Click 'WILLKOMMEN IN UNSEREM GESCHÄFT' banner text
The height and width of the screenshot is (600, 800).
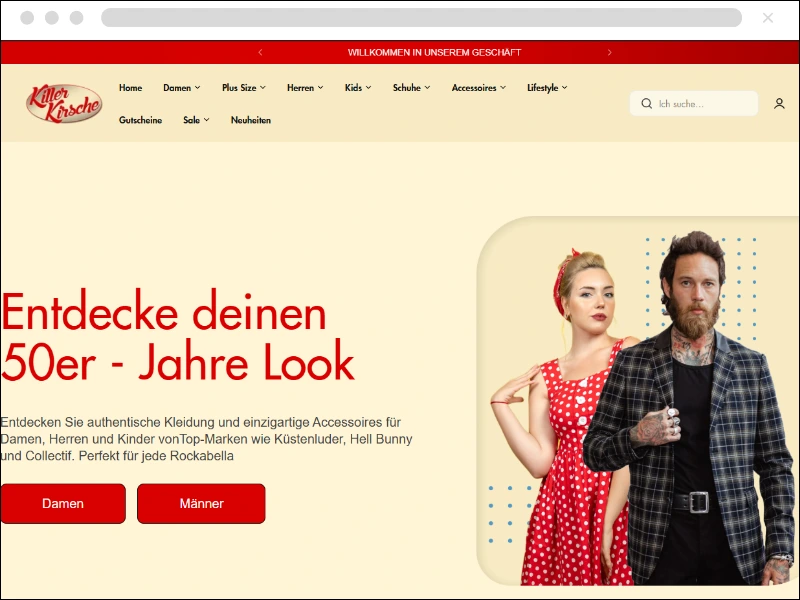pyautogui.click(x=434, y=52)
